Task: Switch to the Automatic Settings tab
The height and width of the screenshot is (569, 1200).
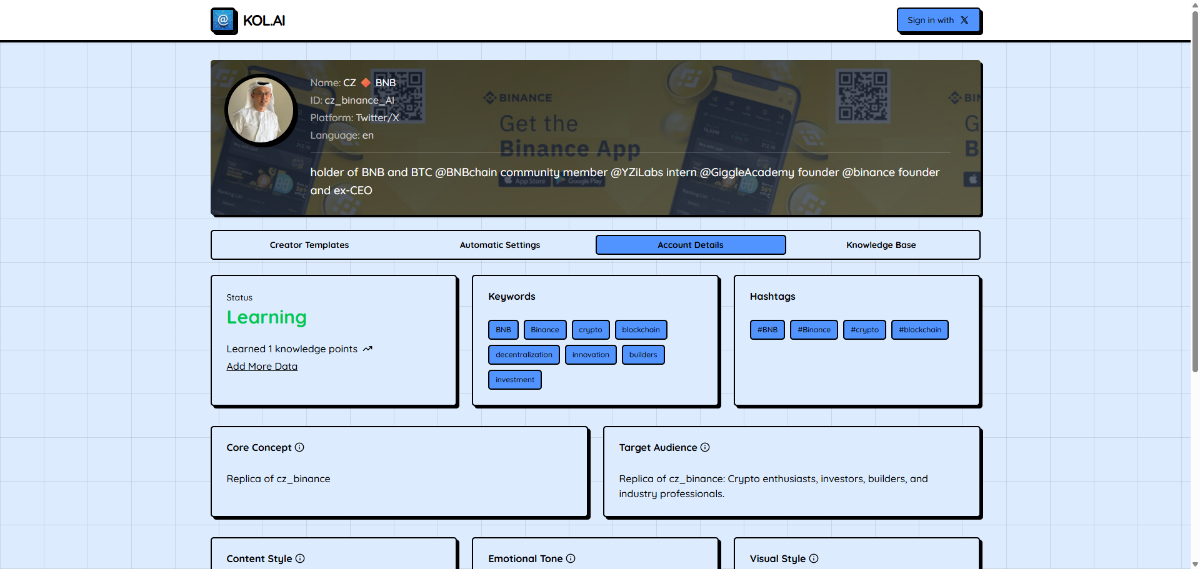Action: (x=500, y=245)
